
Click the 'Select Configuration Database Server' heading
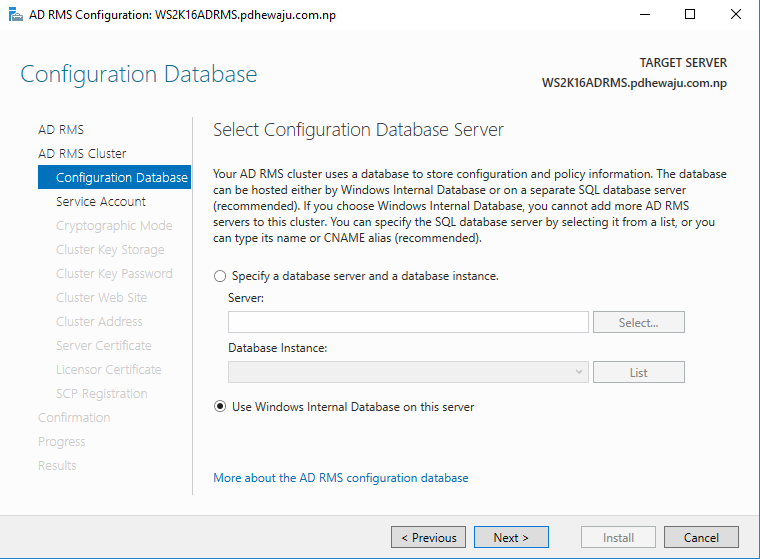click(x=358, y=130)
